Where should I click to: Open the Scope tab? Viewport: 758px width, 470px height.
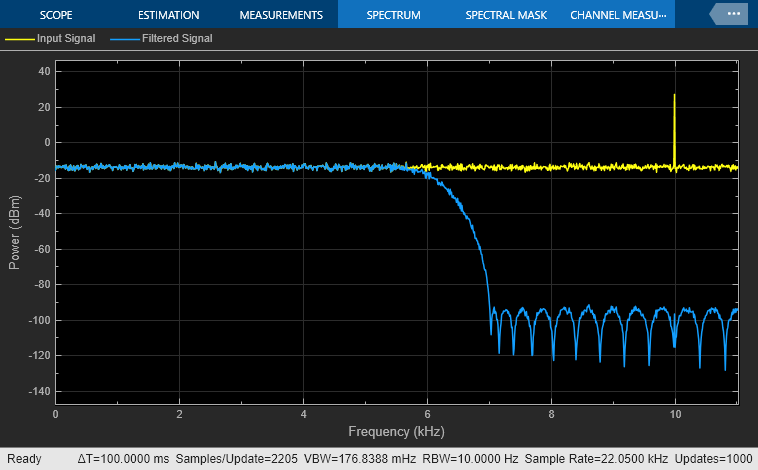56,15
